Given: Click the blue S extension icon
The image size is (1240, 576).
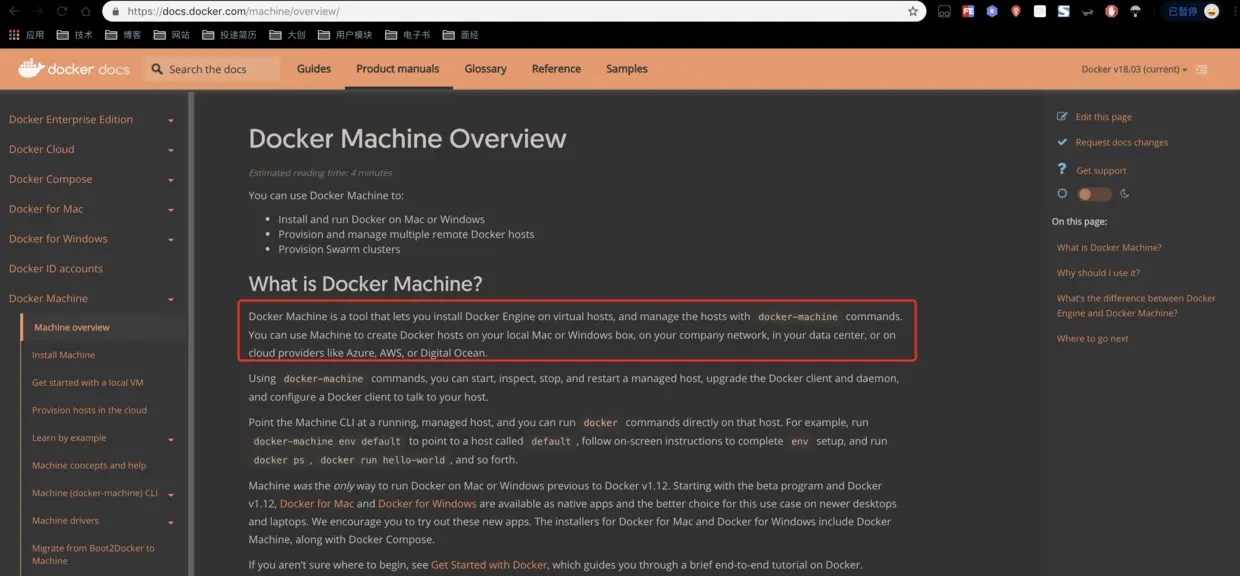Looking at the screenshot, I should 1064,12.
